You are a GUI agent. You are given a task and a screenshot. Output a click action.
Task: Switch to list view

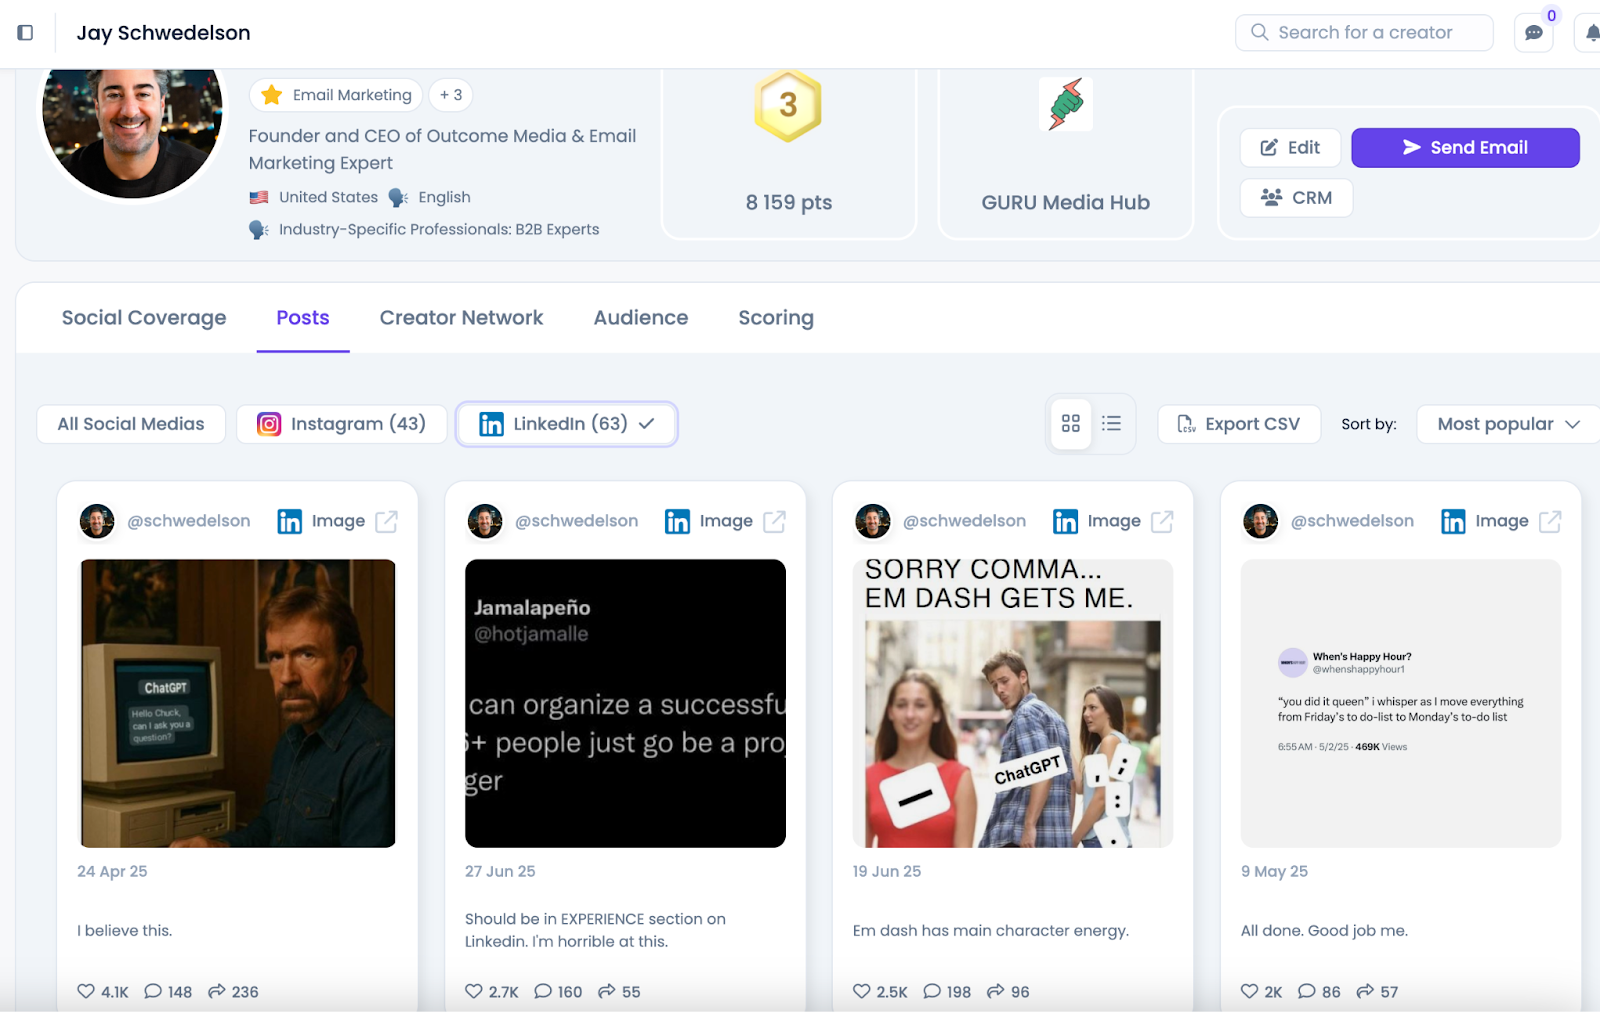(x=1111, y=424)
